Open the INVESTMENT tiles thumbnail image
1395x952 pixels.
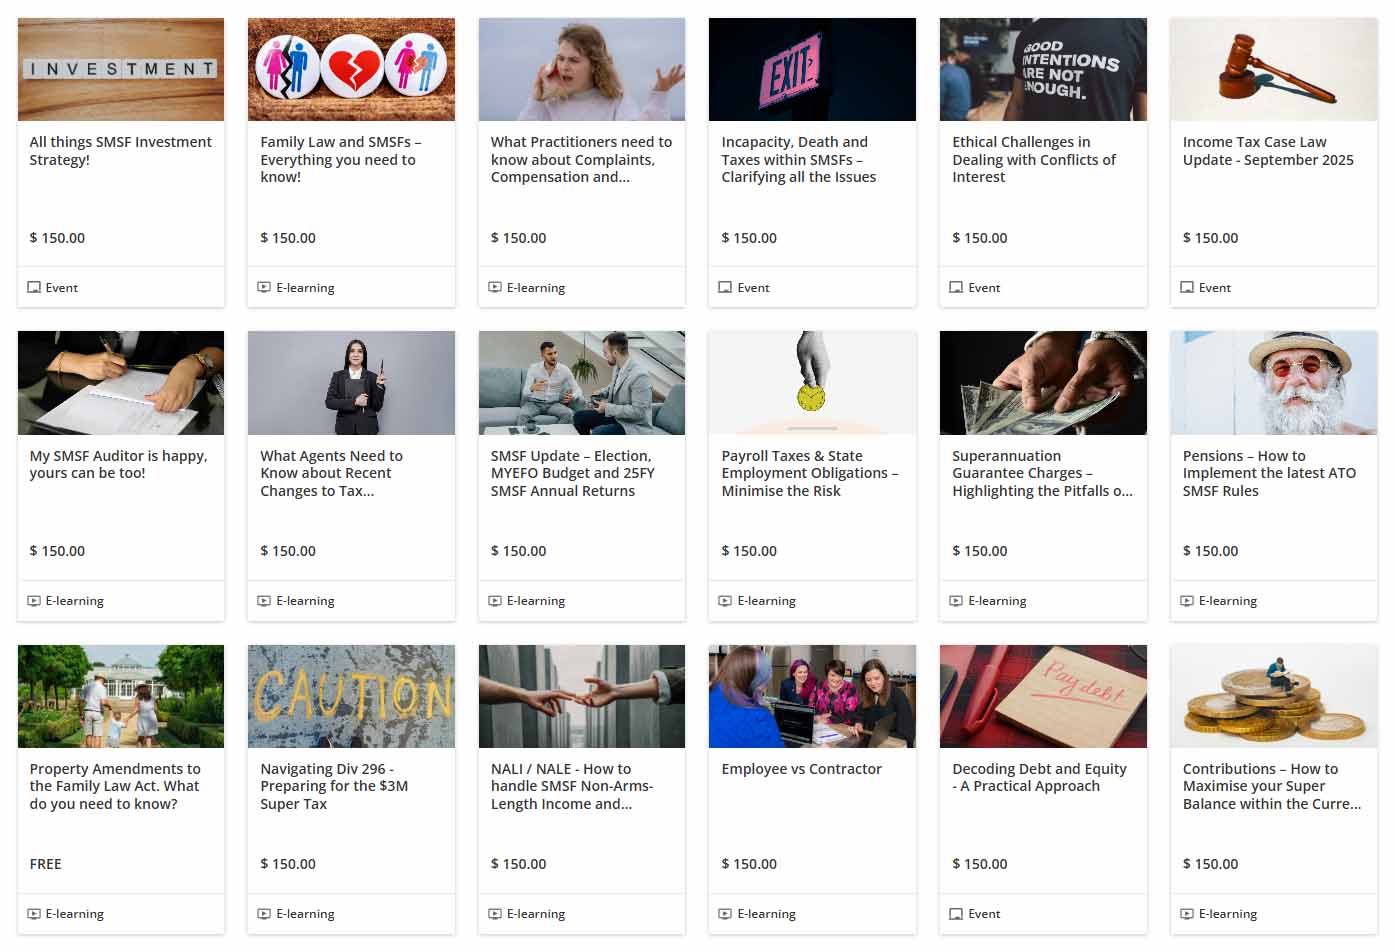tap(121, 69)
